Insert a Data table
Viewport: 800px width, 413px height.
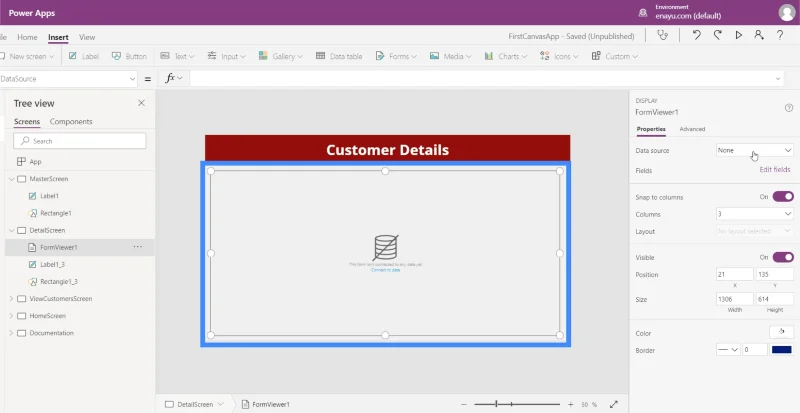tap(339, 56)
